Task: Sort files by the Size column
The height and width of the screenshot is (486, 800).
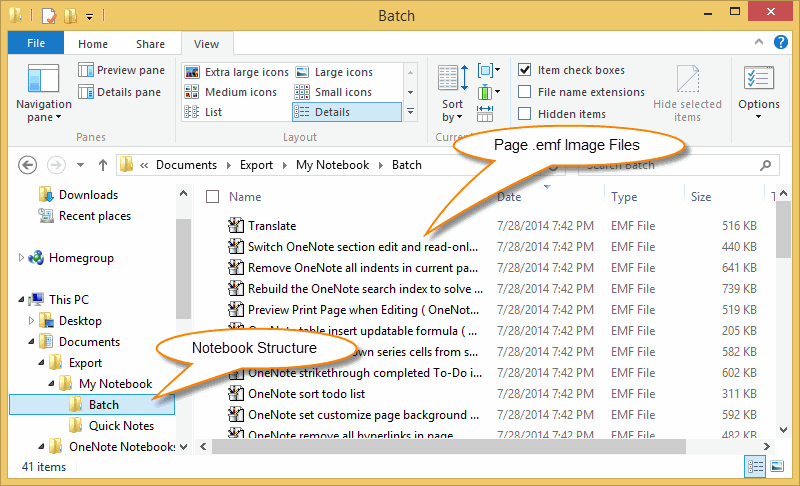Action: (701, 197)
